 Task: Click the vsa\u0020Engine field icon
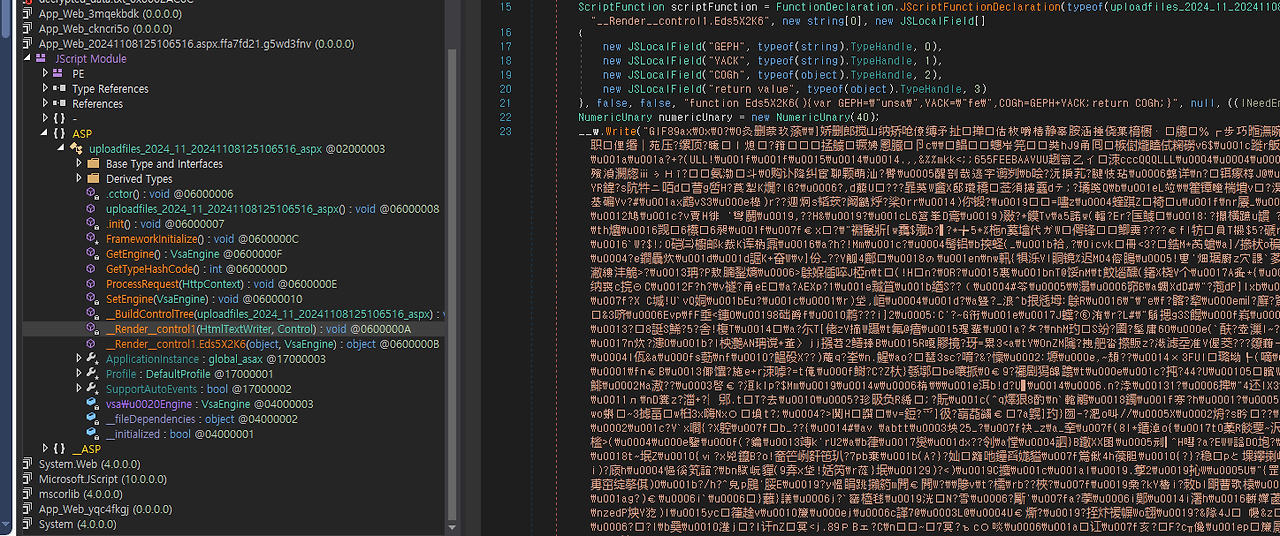point(95,404)
